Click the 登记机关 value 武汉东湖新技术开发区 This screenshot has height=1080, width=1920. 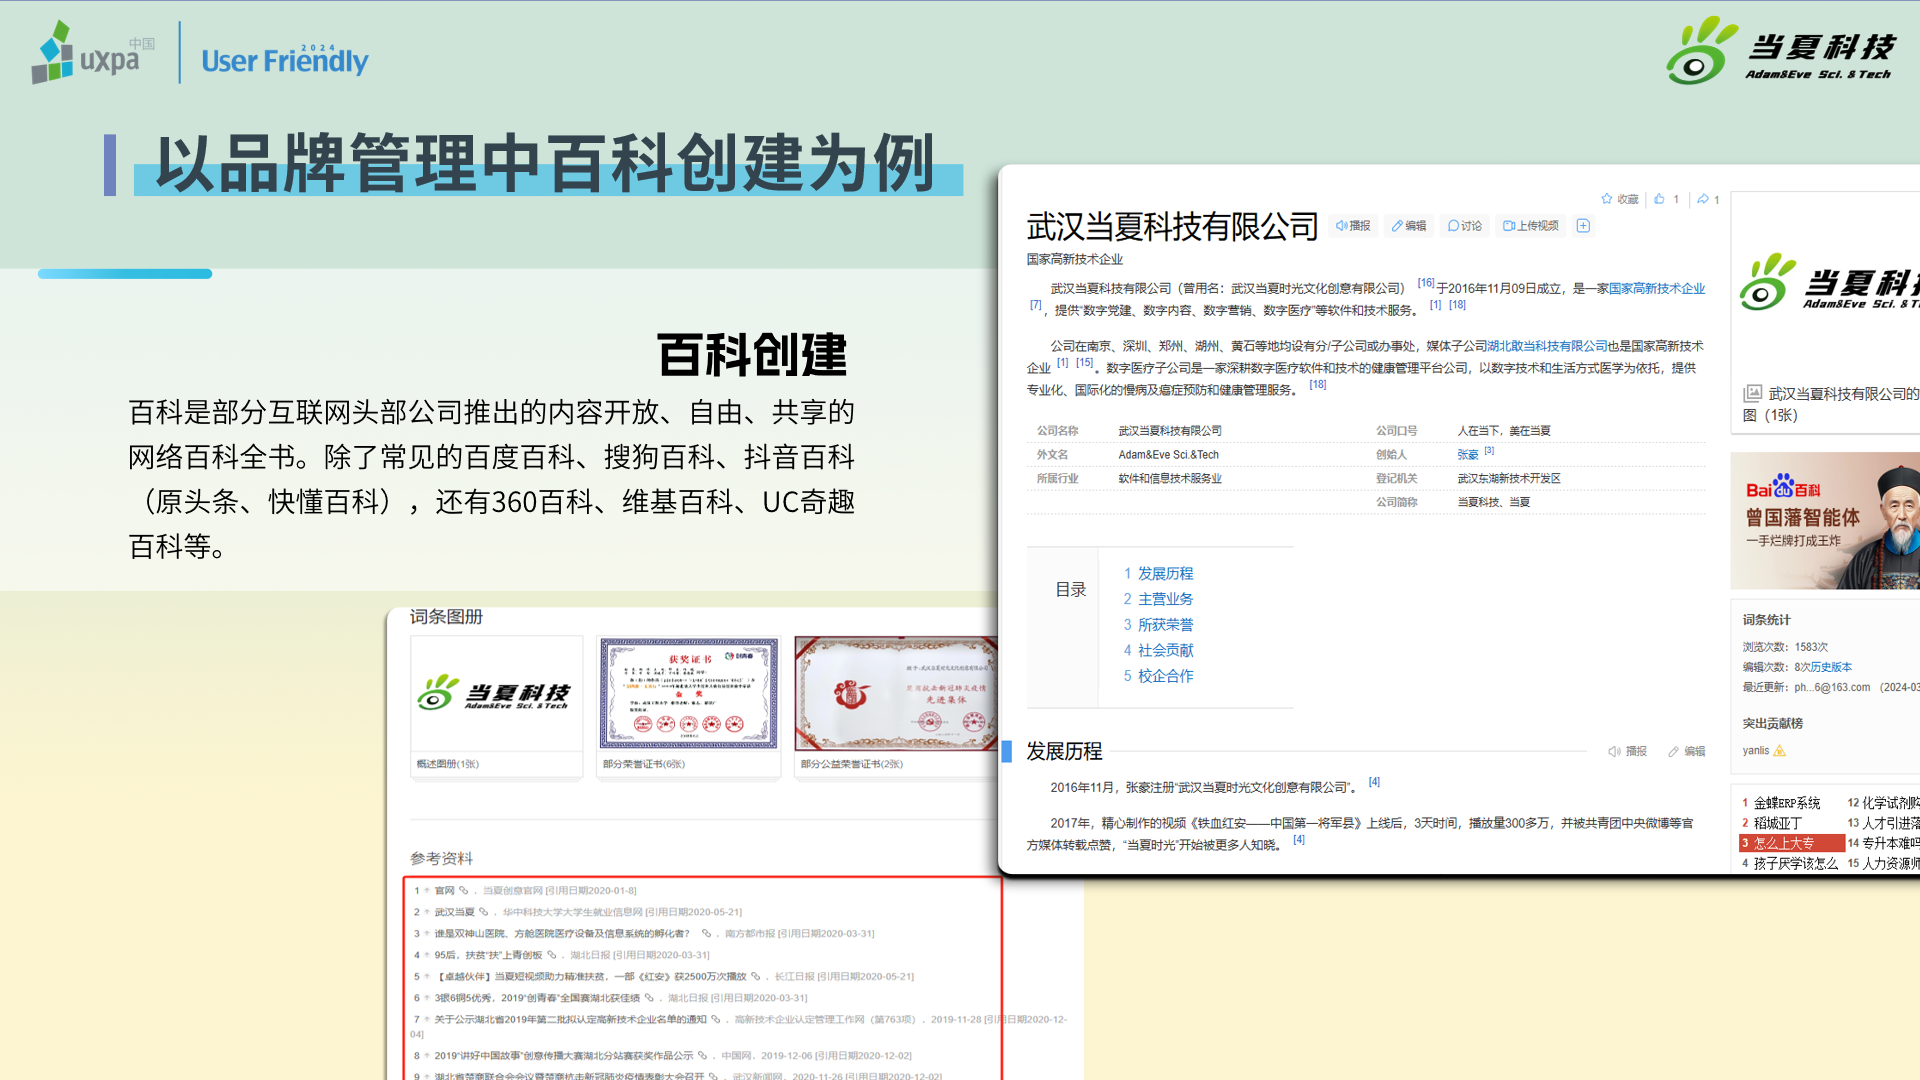(x=1508, y=479)
